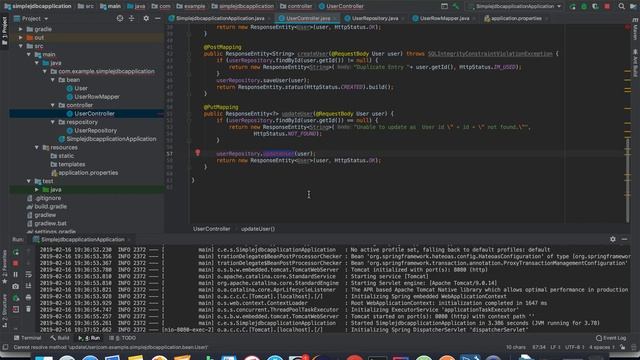The height and width of the screenshot is (360, 640).
Task: Open application.properties in project tree
Action: point(84,173)
